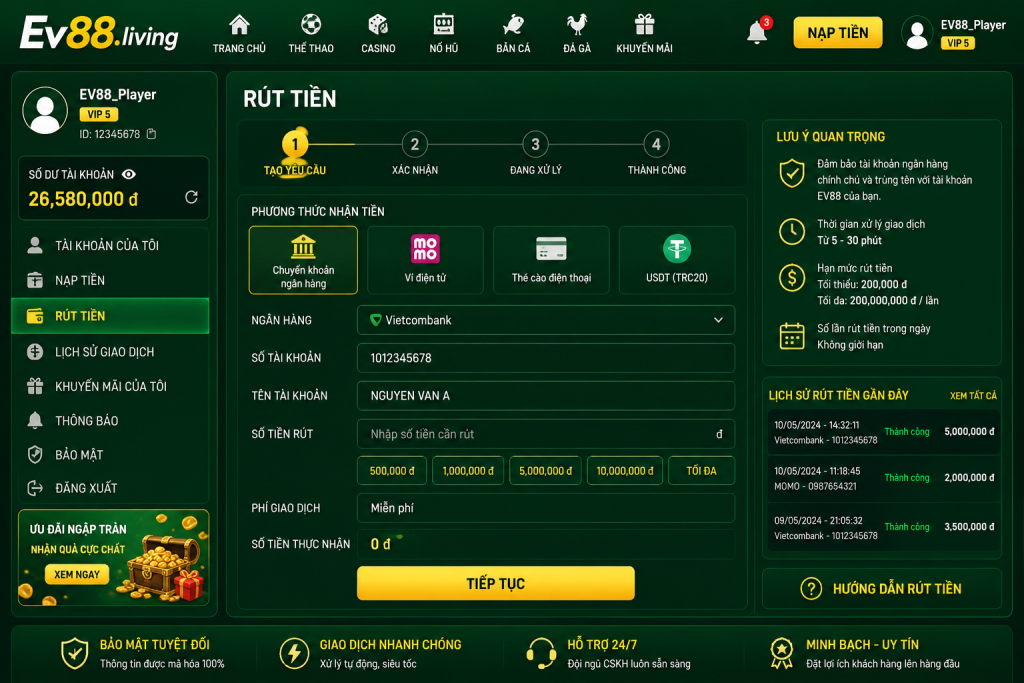Click the 5,000,000 đ history row
The image size is (1024, 683).
click(884, 432)
